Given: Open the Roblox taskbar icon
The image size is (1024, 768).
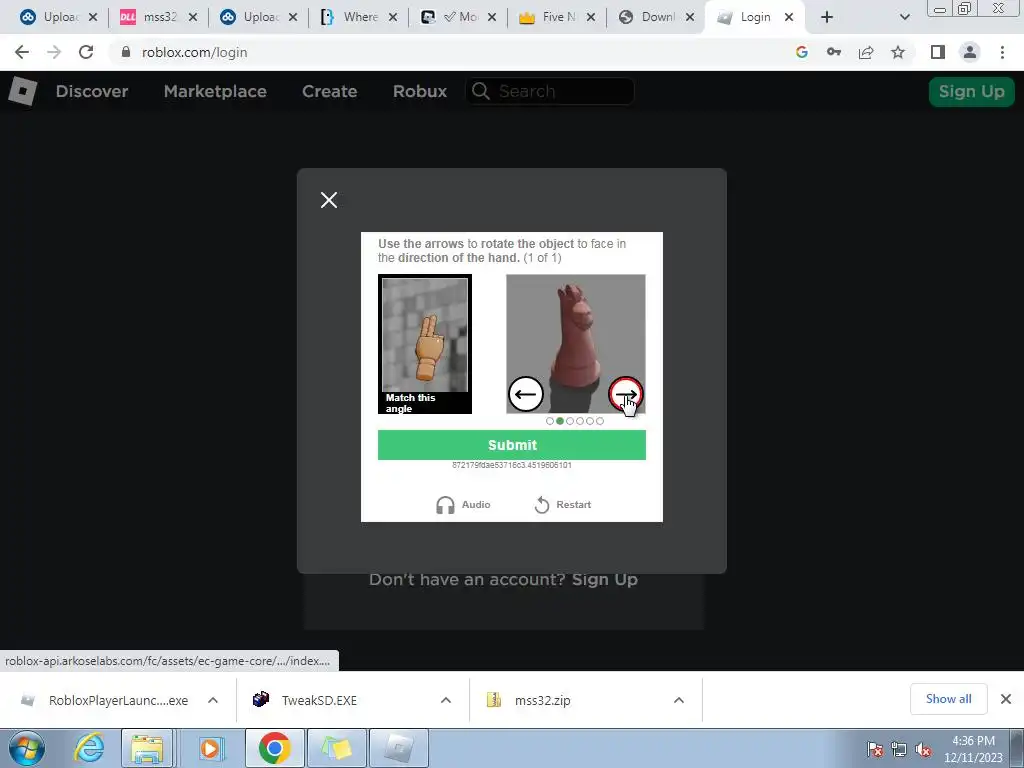Looking at the screenshot, I should pos(399,748).
